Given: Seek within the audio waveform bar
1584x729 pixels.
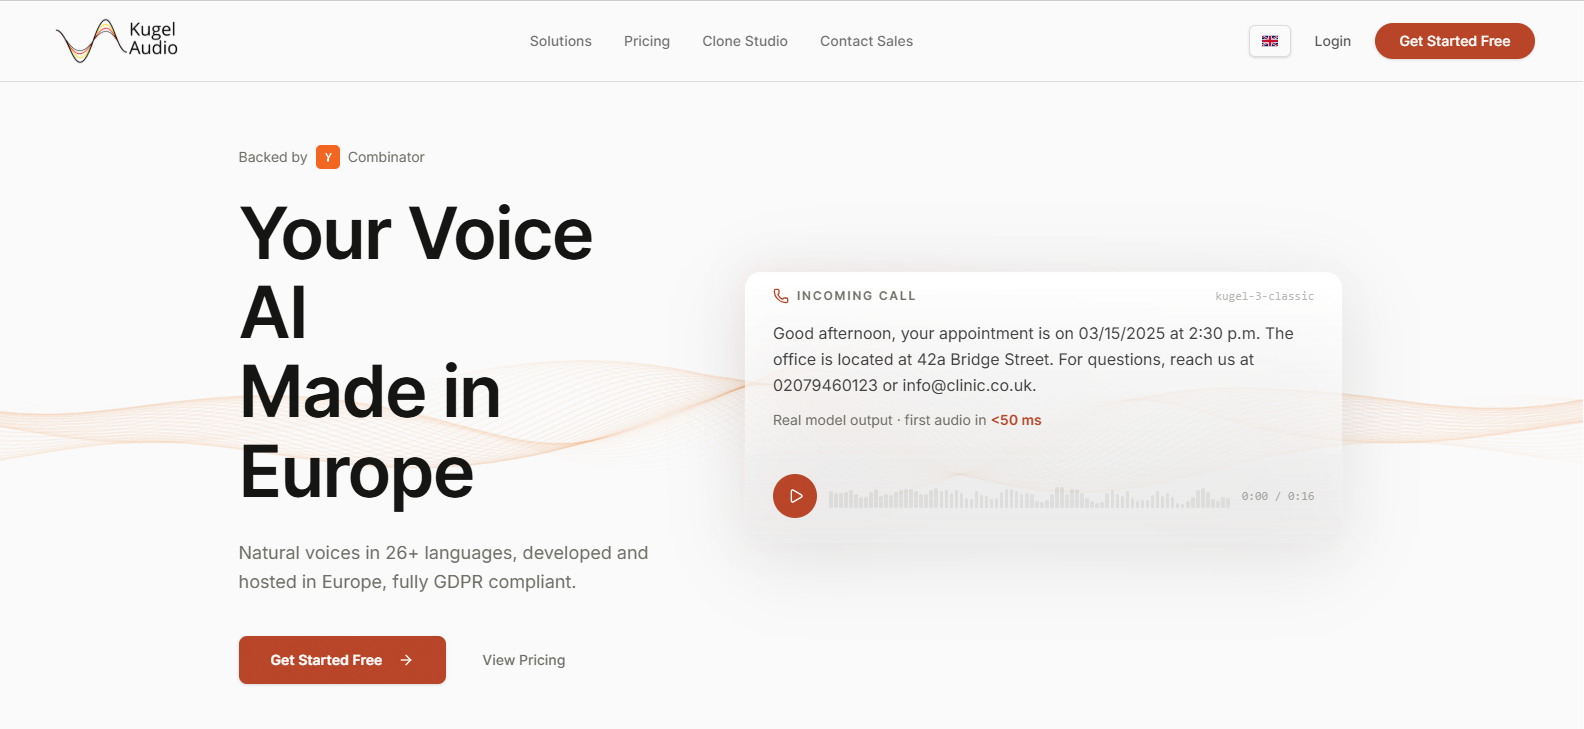Looking at the screenshot, I should tap(1029, 497).
